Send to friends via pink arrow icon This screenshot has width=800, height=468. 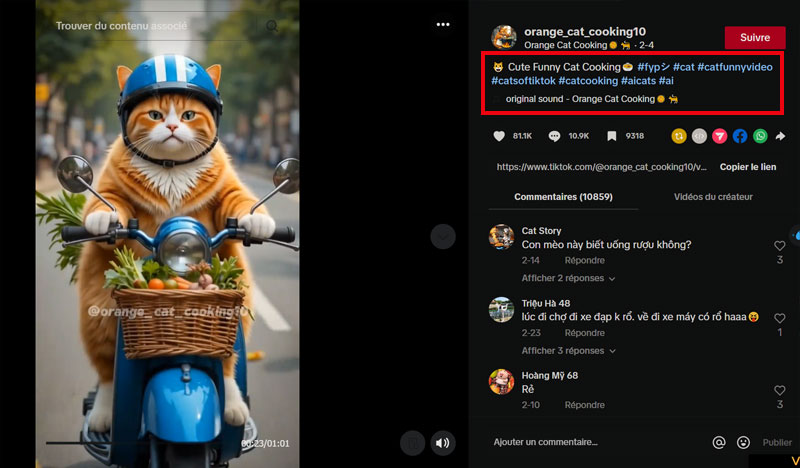pos(719,136)
